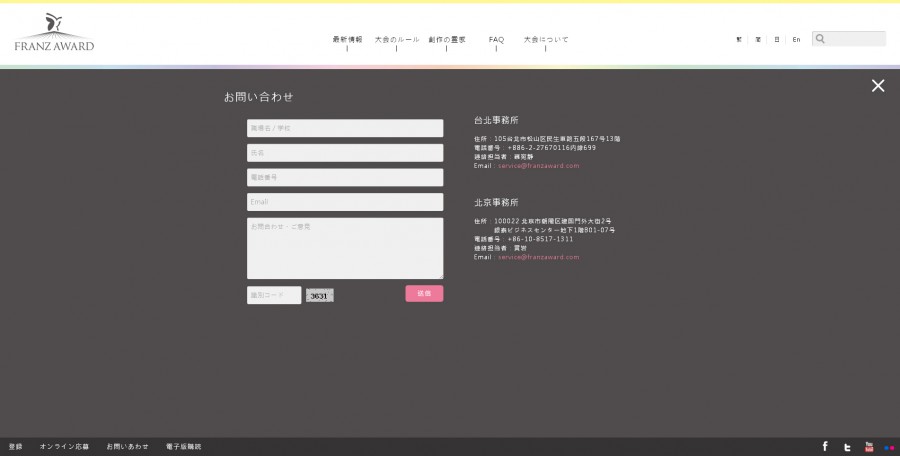
Task: Open the YouTube icon in footer
Action: [x=869, y=447]
